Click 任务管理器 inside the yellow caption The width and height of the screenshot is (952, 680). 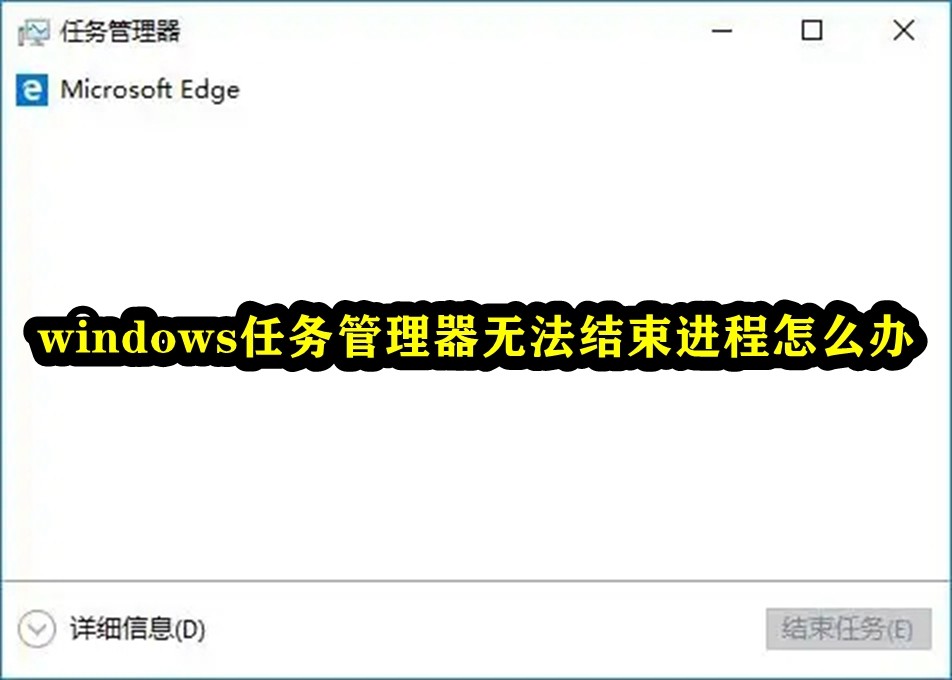[x=359, y=336]
